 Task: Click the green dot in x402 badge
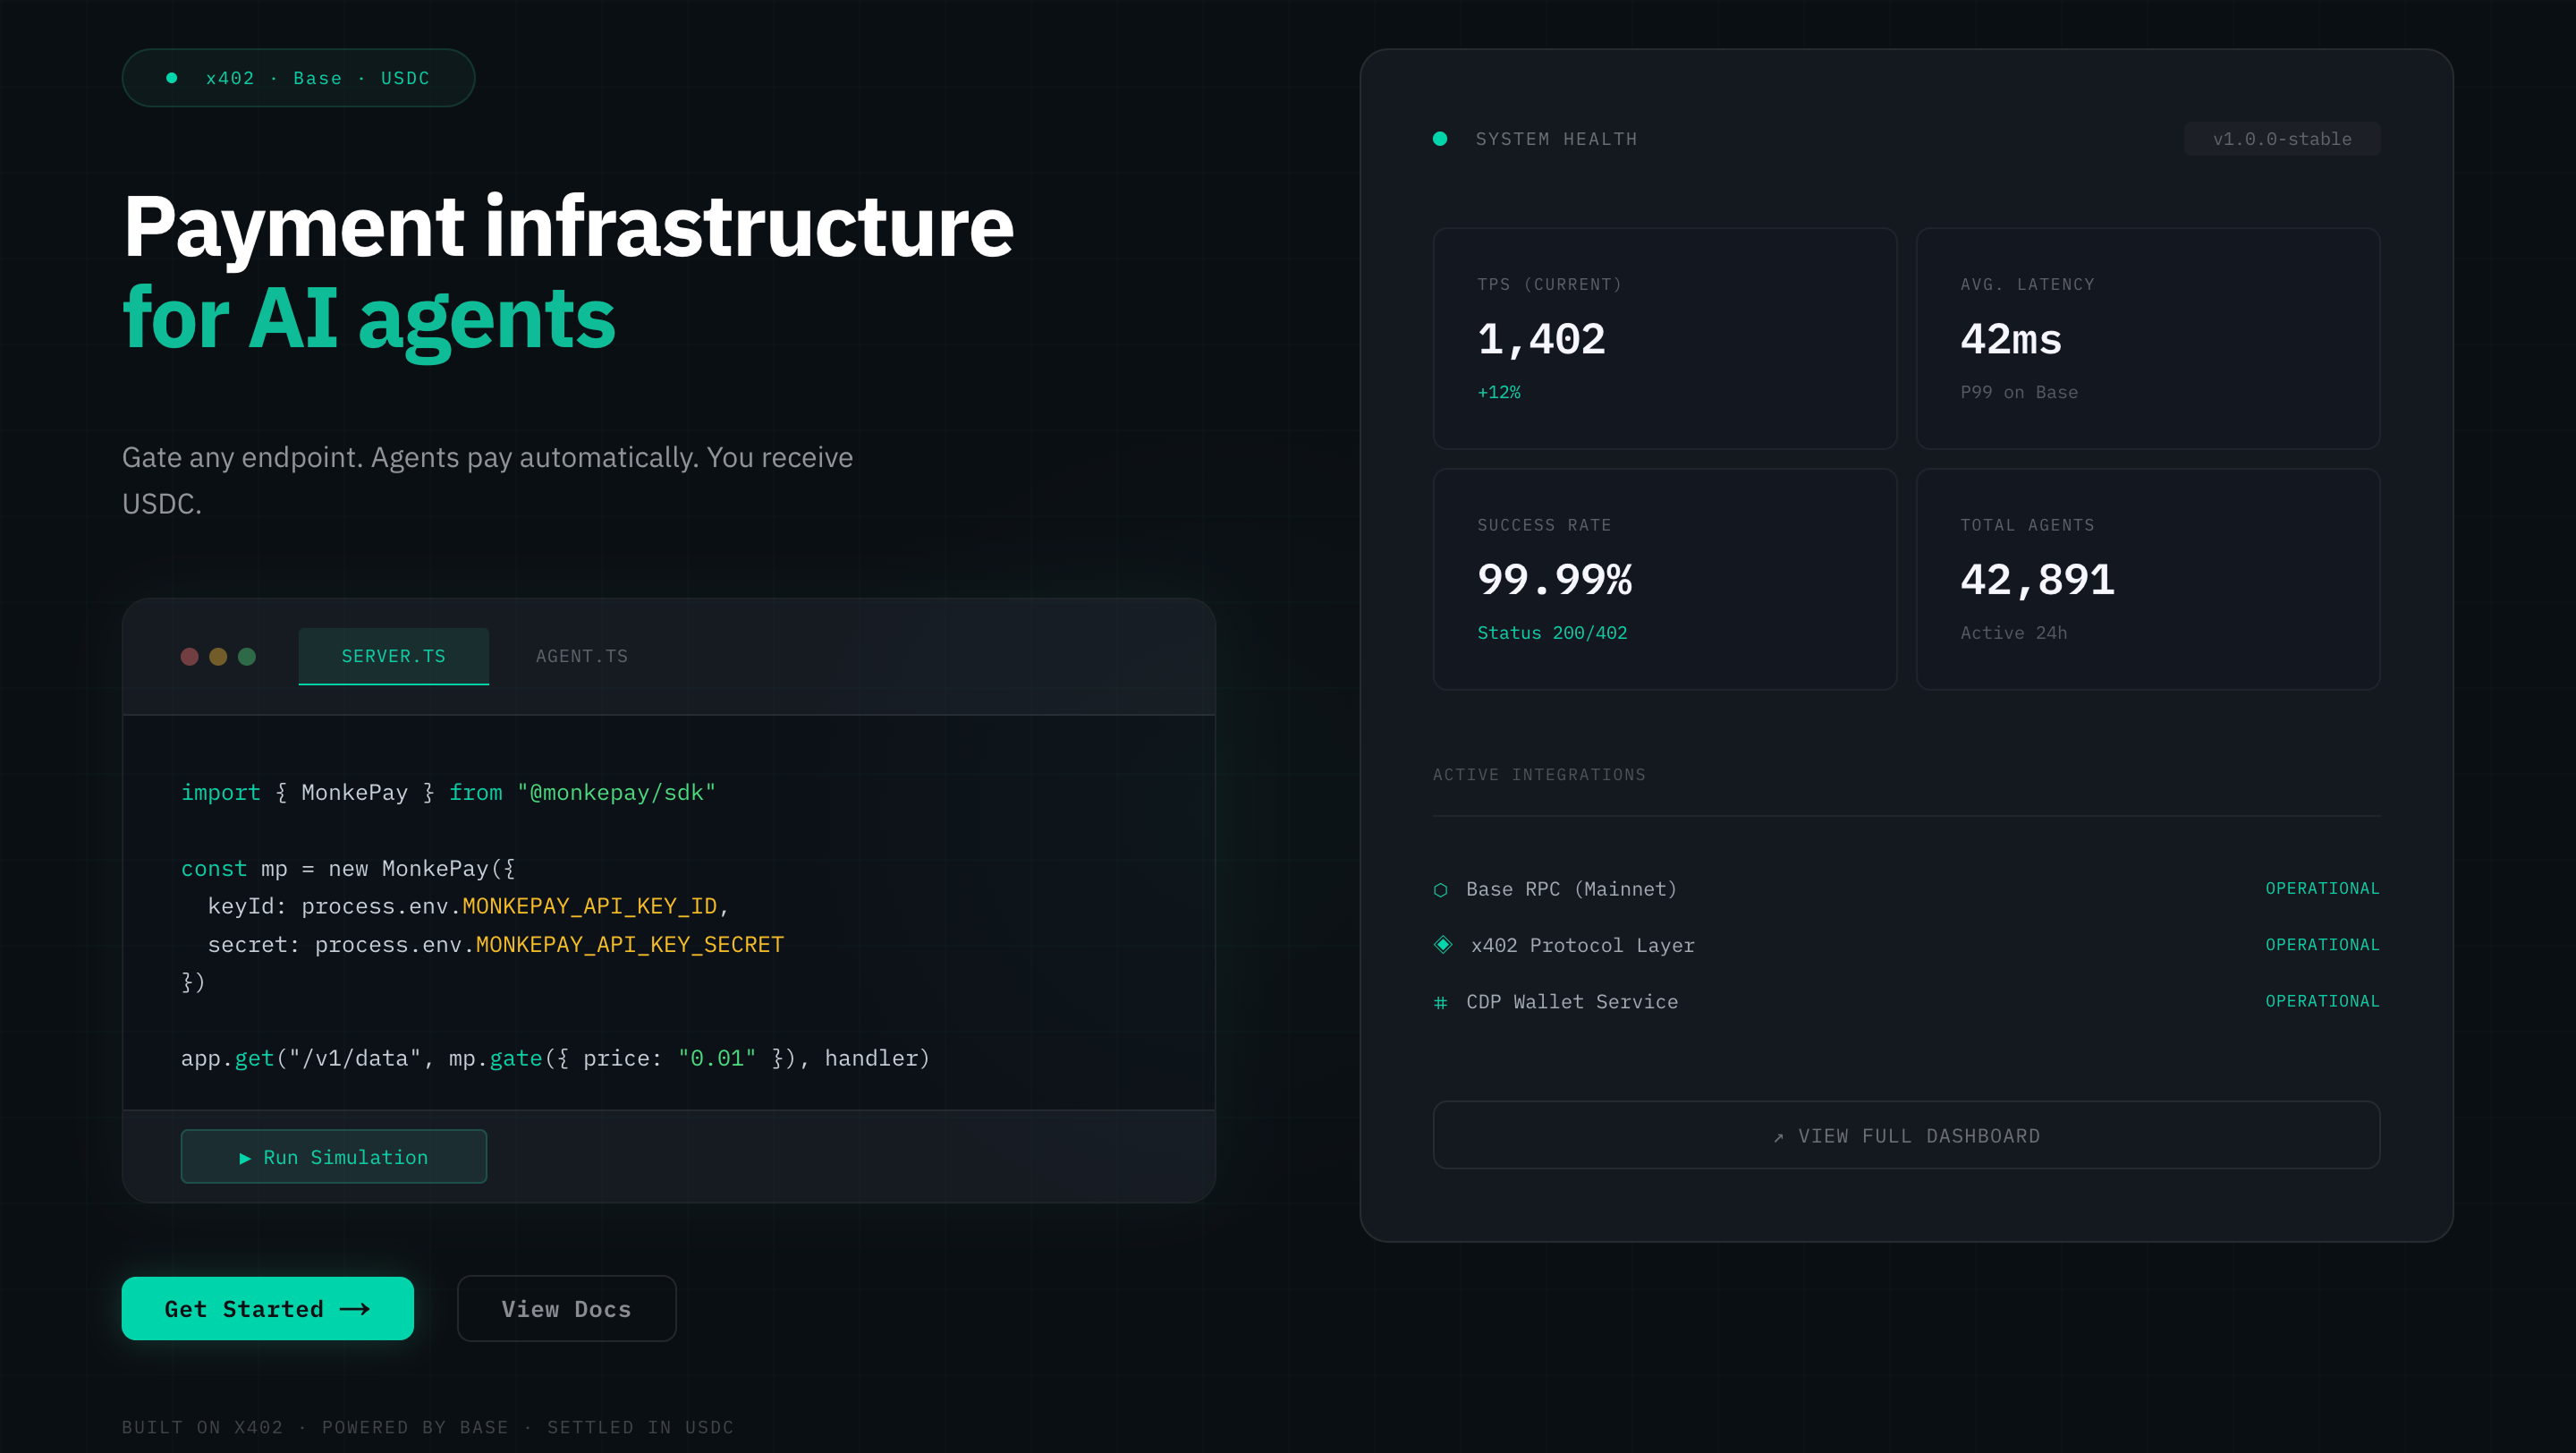coord(172,78)
